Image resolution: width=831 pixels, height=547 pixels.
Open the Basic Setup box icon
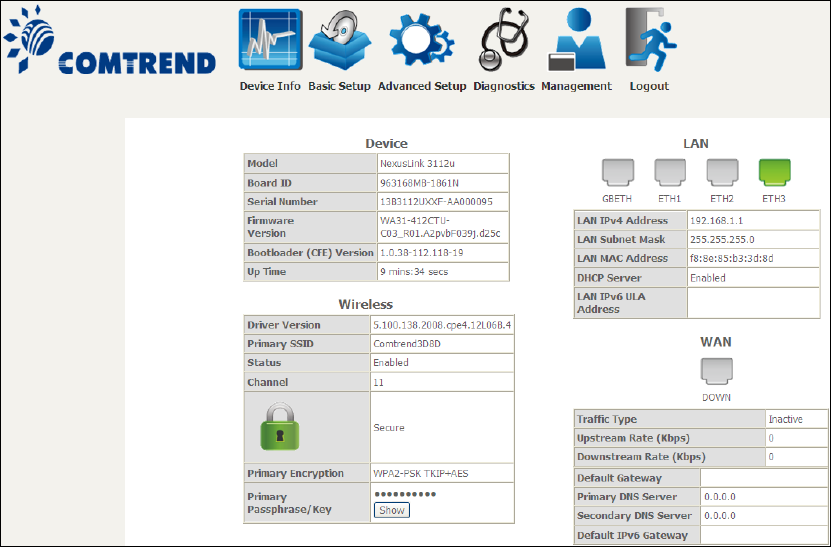coord(340,41)
